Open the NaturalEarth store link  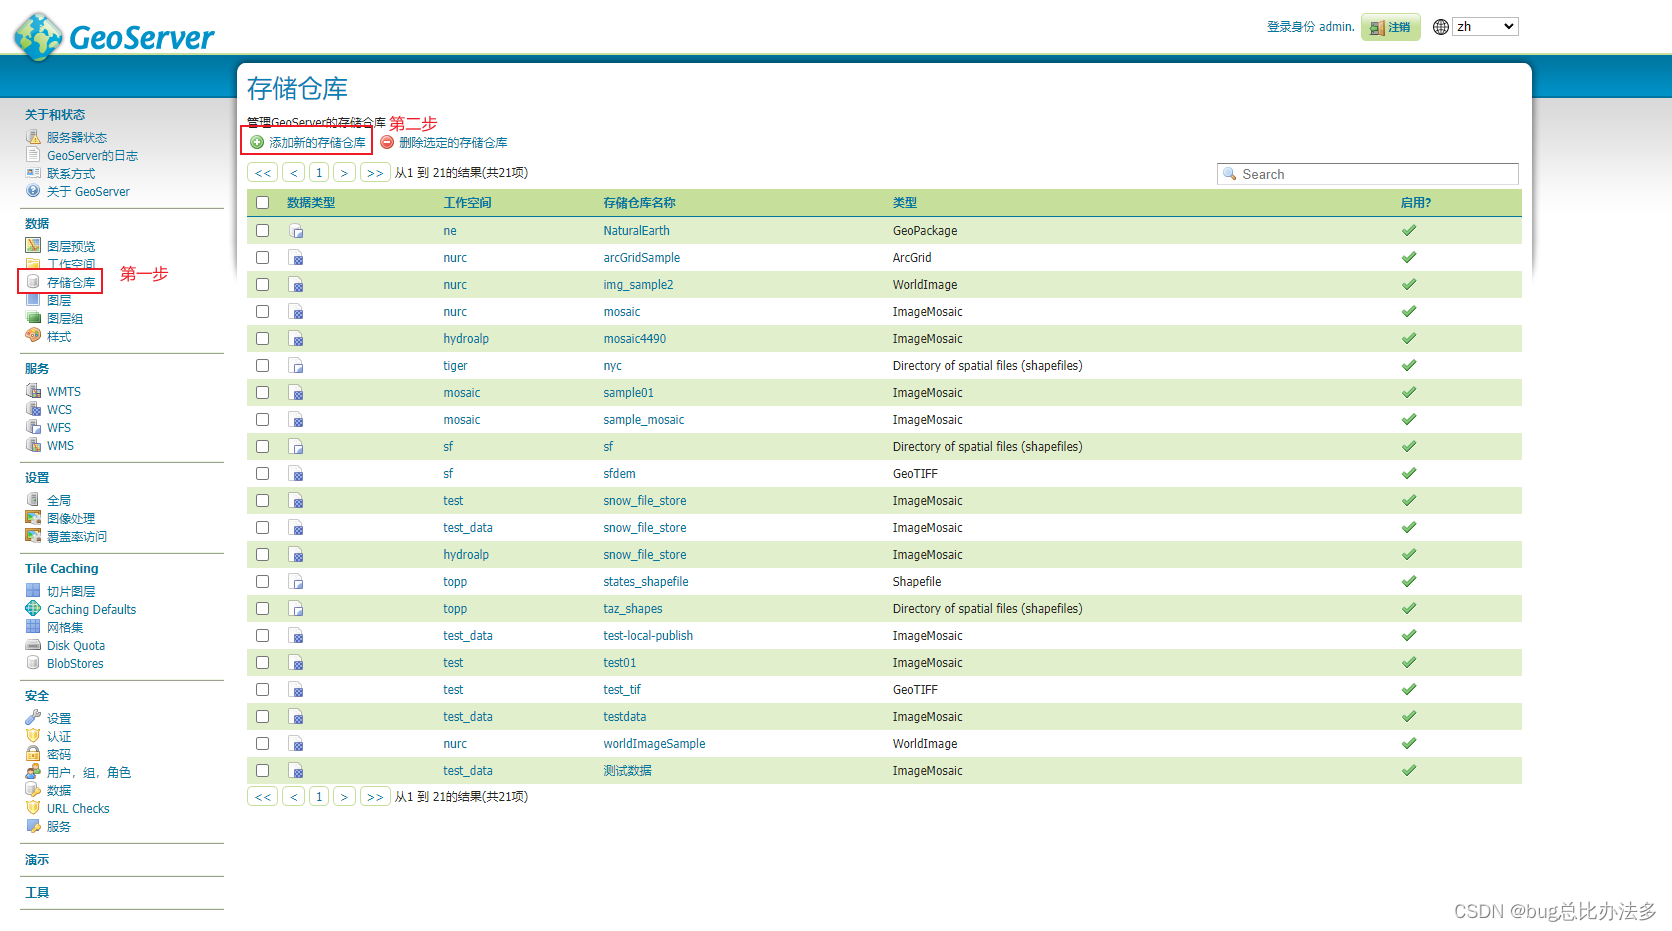(636, 231)
